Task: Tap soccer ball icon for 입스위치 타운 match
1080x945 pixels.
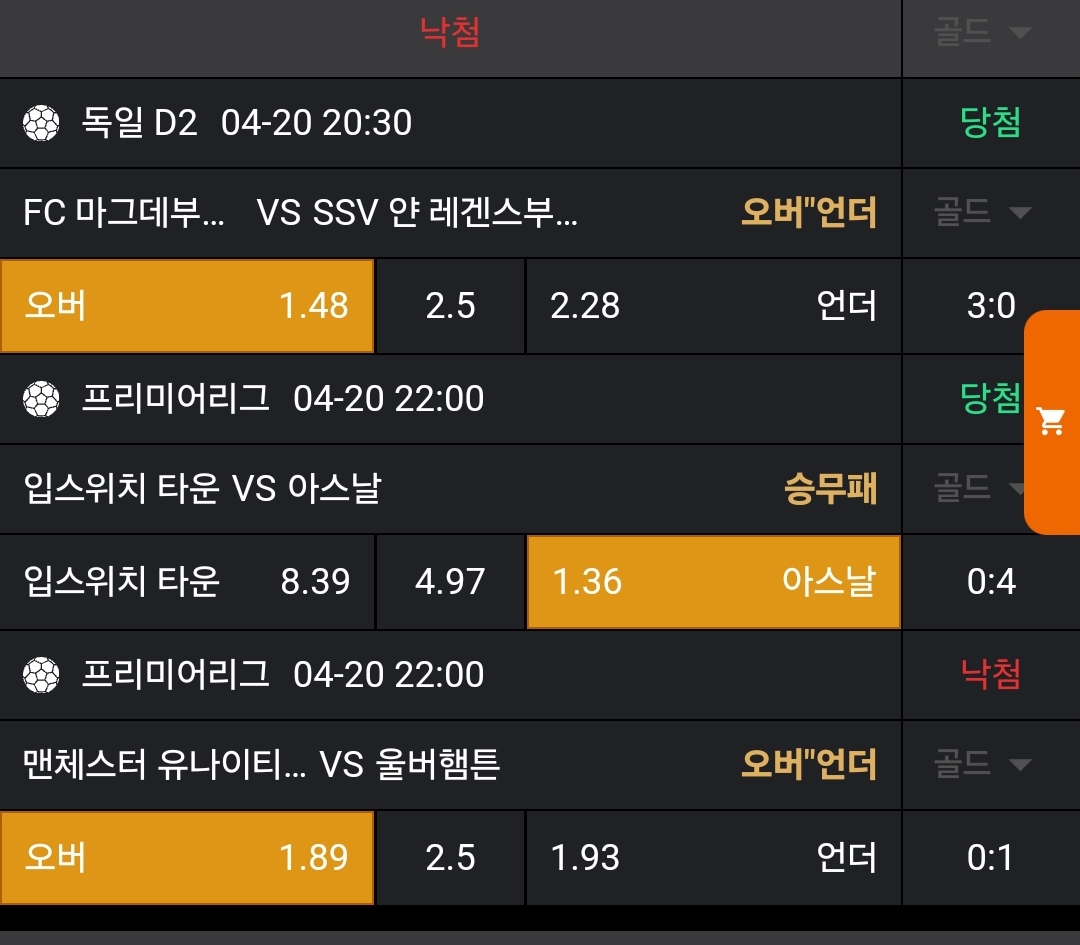Action: (41, 399)
